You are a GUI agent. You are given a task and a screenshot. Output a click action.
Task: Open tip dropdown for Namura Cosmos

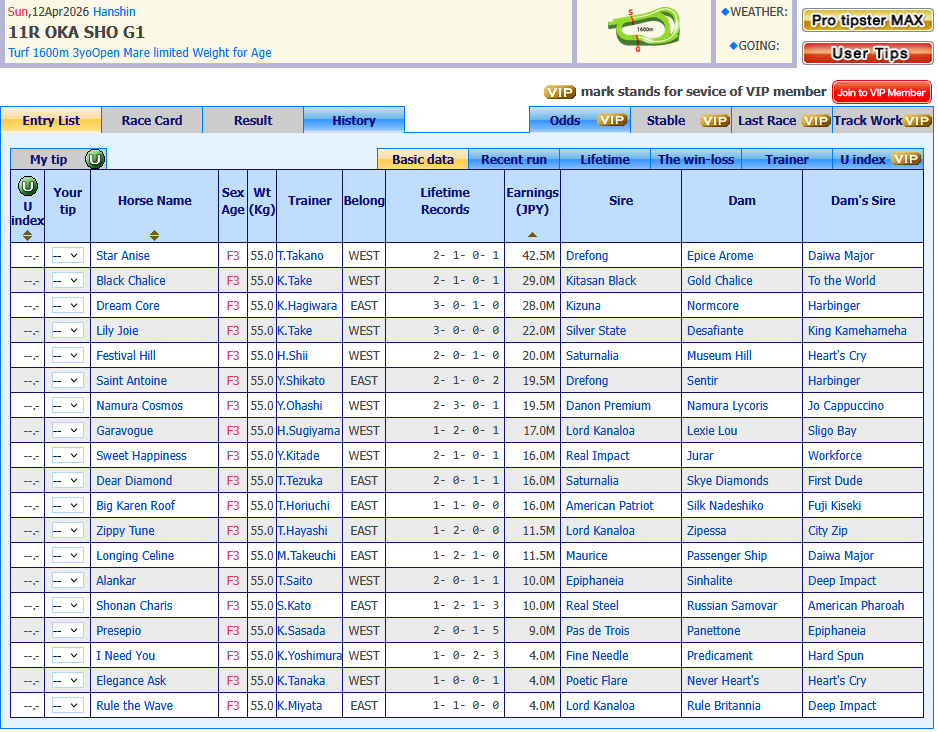click(66, 405)
